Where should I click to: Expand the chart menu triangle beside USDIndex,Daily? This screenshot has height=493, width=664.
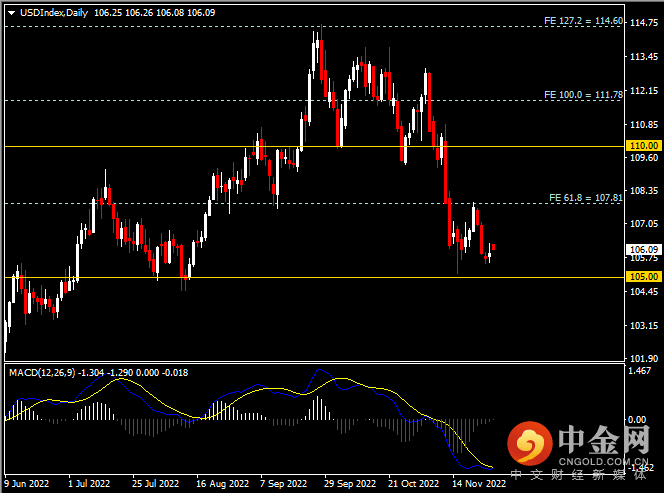[x=10, y=10]
